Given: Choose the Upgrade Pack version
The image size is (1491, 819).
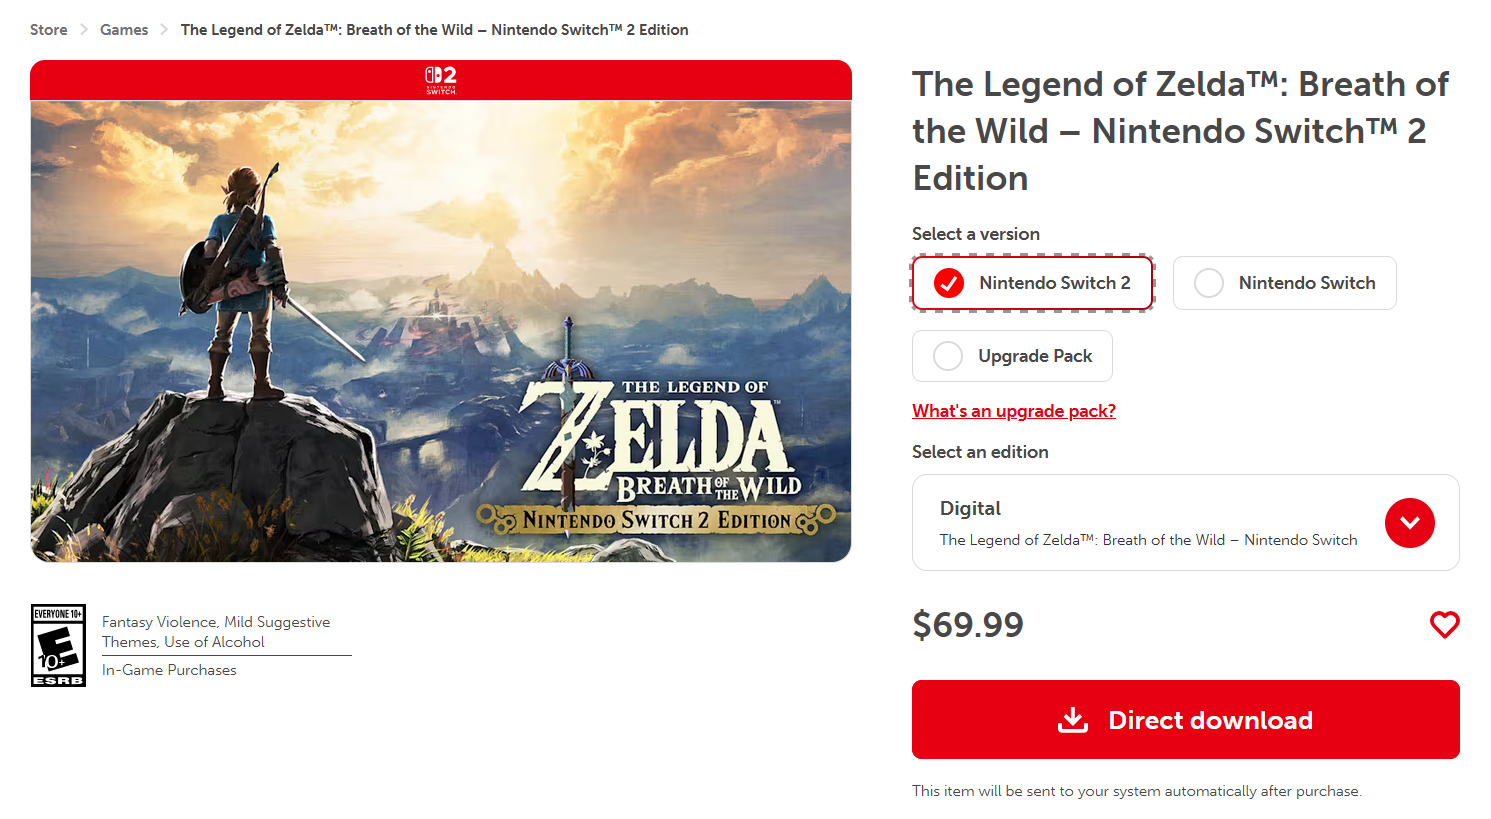Looking at the screenshot, I should point(1012,356).
